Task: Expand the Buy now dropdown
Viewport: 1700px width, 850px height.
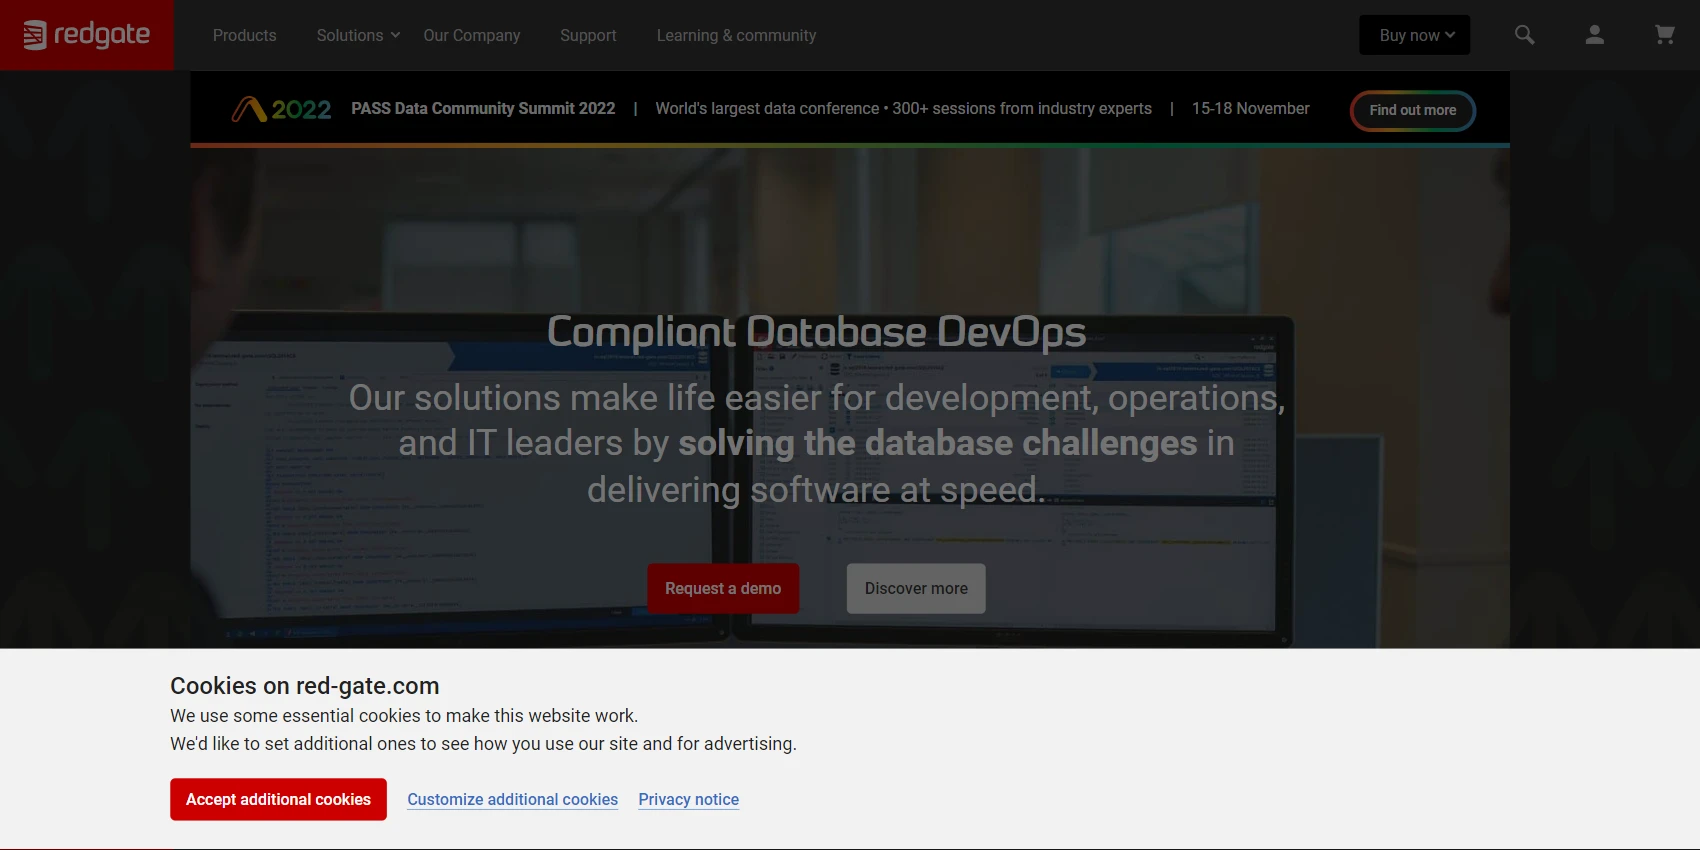Action: [1415, 35]
